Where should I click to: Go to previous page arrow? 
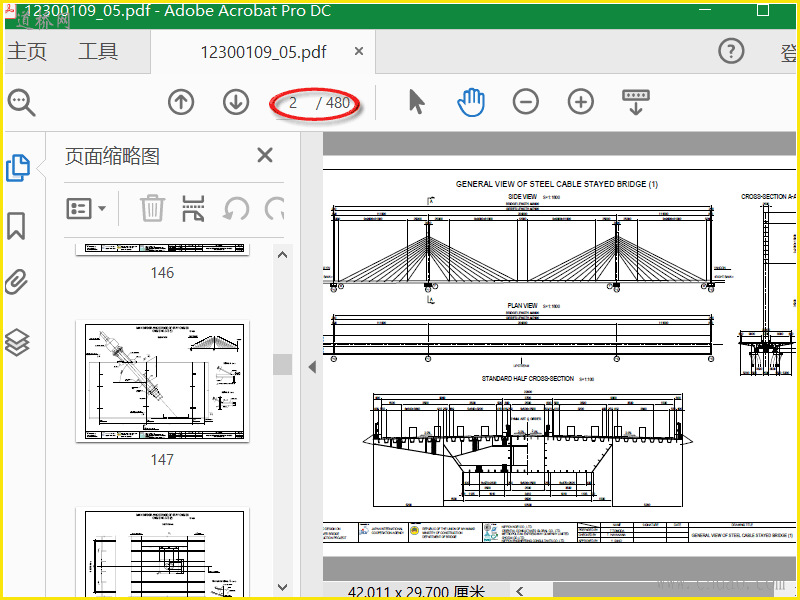click(181, 102)
